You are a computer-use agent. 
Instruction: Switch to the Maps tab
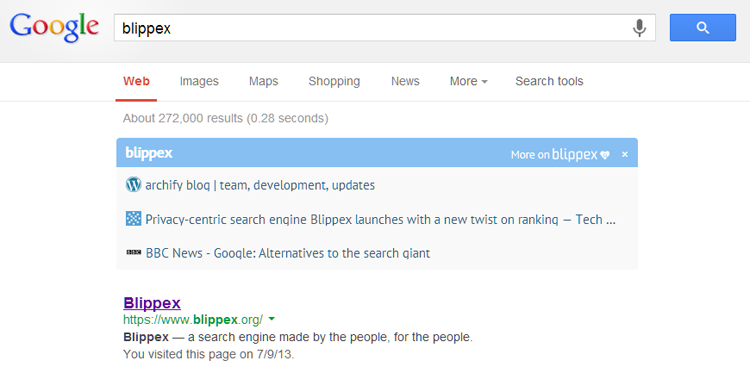264,81
